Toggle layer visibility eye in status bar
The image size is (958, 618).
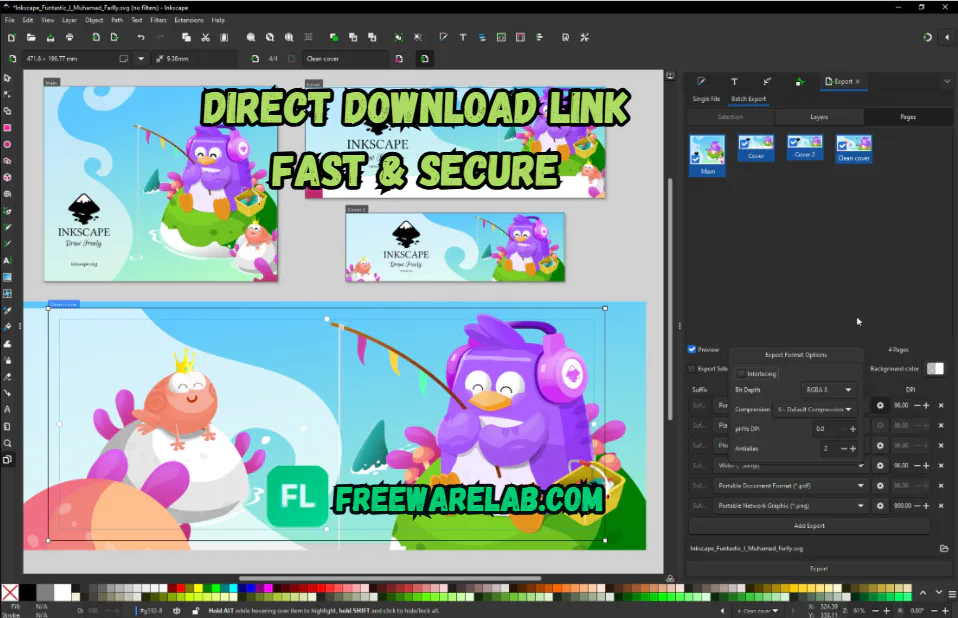(x=177, y=610)
